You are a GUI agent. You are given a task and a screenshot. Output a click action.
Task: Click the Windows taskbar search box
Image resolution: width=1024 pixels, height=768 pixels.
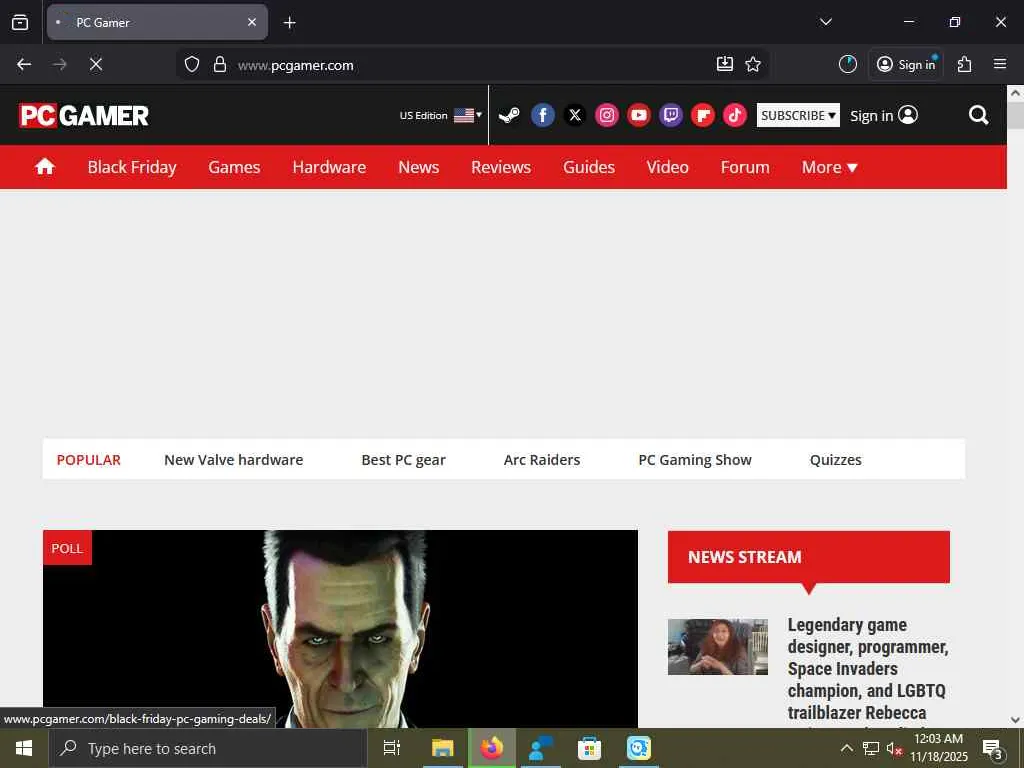[208, 748]
